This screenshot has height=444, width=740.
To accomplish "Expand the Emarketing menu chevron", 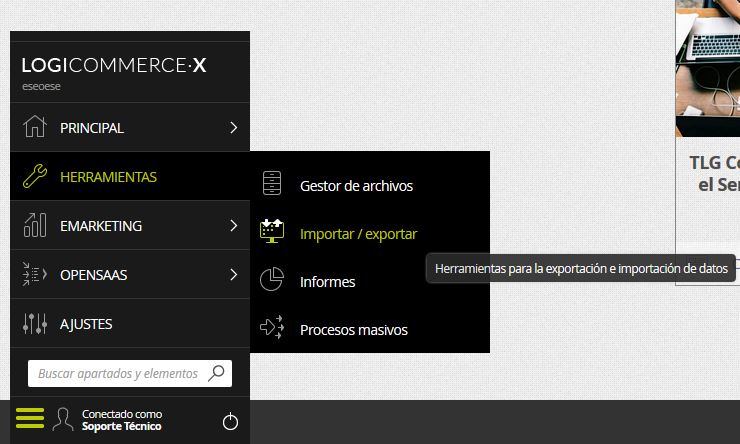I will (234, 226).
